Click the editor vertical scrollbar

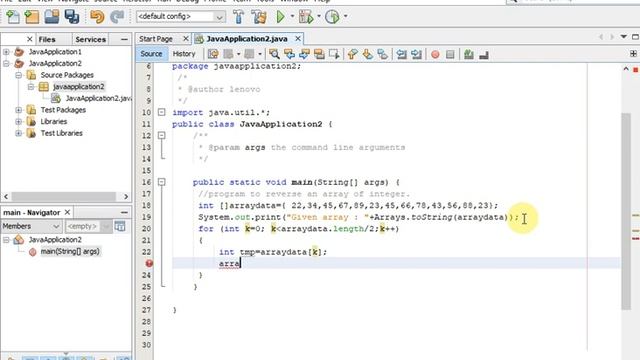click(x=626, y=211)
